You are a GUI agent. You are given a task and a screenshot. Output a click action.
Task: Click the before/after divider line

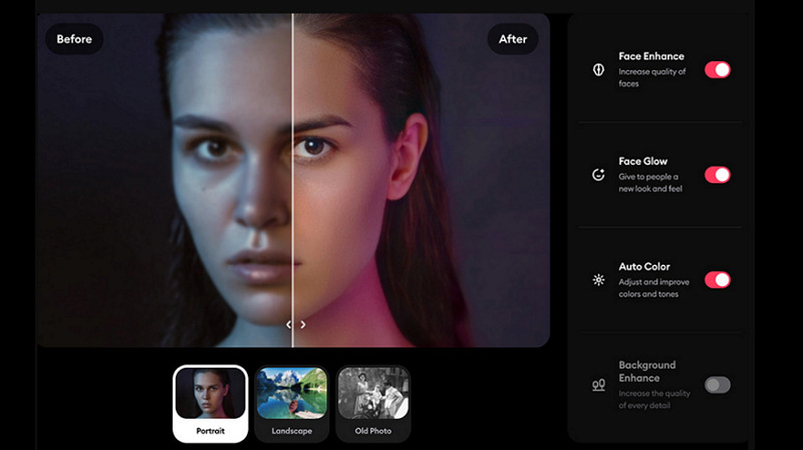click(x=292, y=180)
